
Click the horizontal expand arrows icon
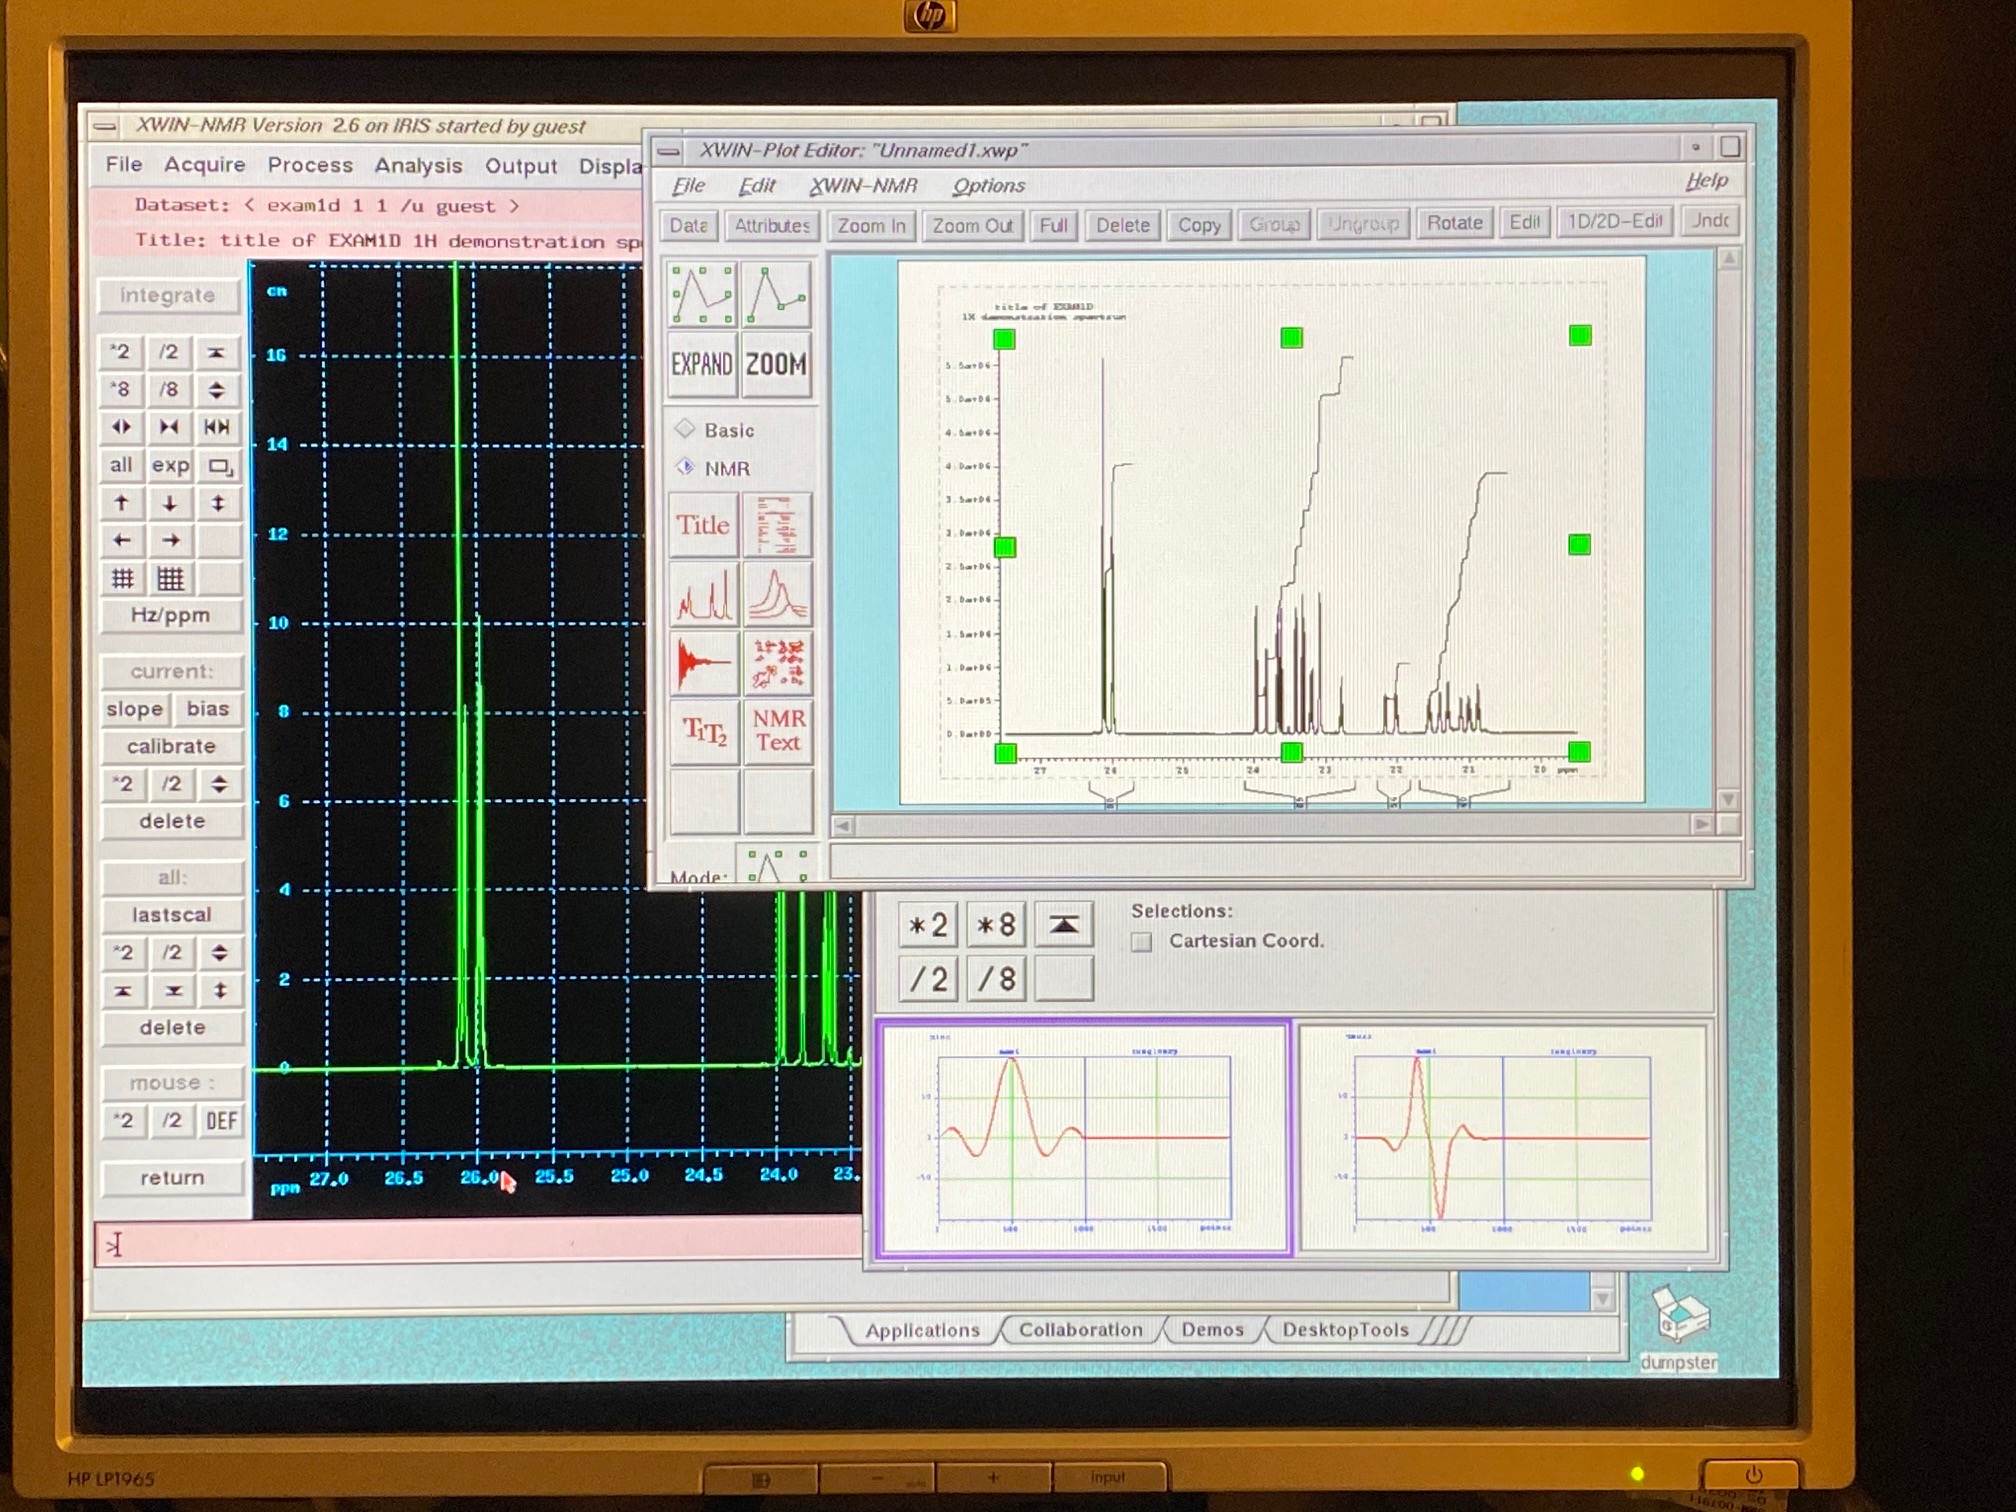[x=121, y=428]
